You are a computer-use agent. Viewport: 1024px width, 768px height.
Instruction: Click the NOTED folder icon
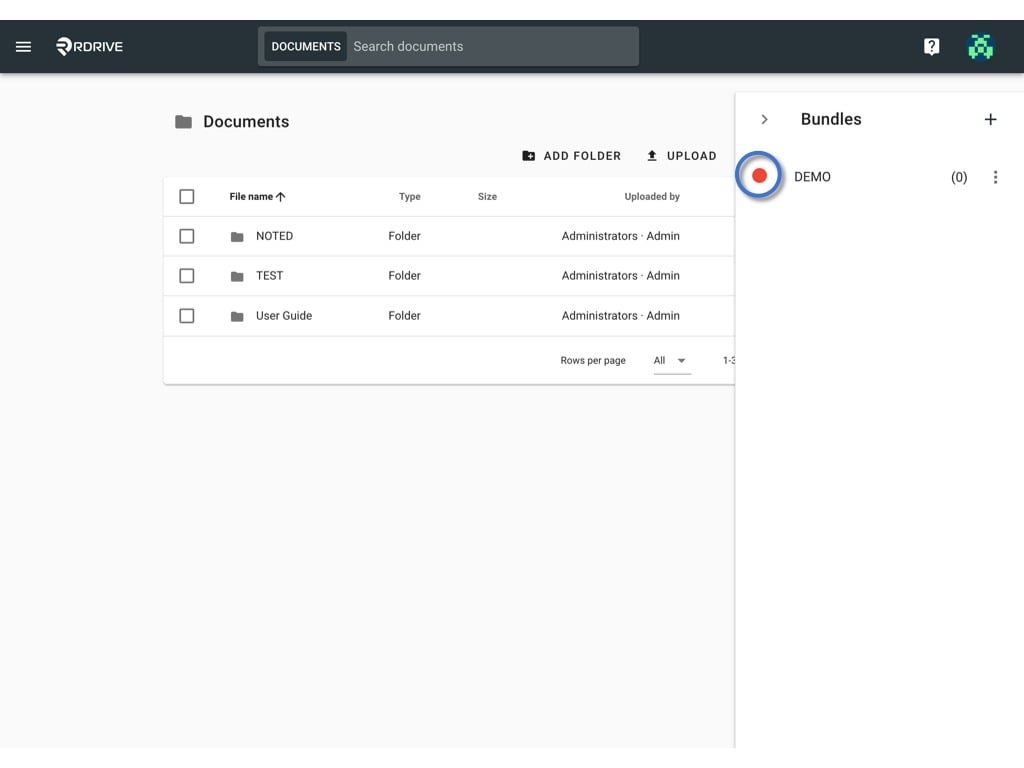coord(237,236)
